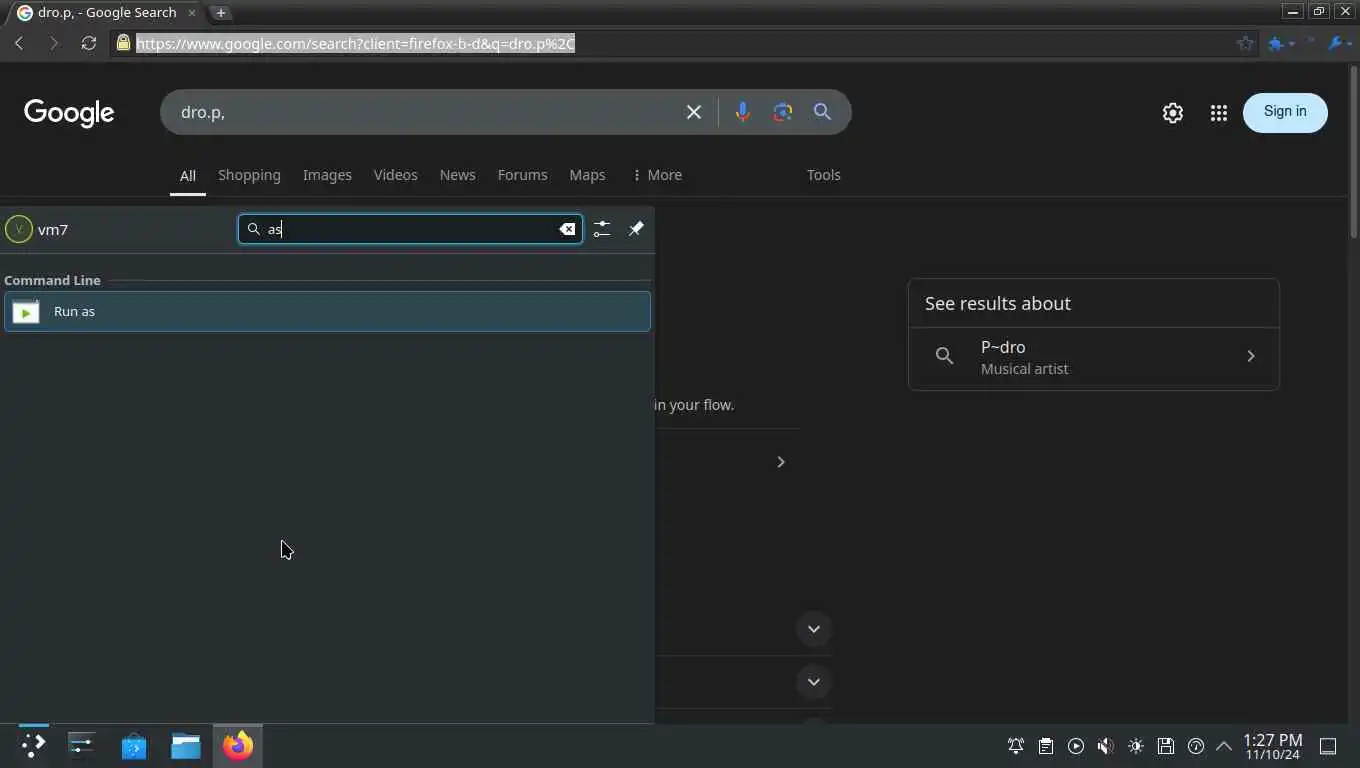The width and height of the screenshot is (1360, 768).
Task: Run the 'Run as' command line result
Action: (327, 311)
